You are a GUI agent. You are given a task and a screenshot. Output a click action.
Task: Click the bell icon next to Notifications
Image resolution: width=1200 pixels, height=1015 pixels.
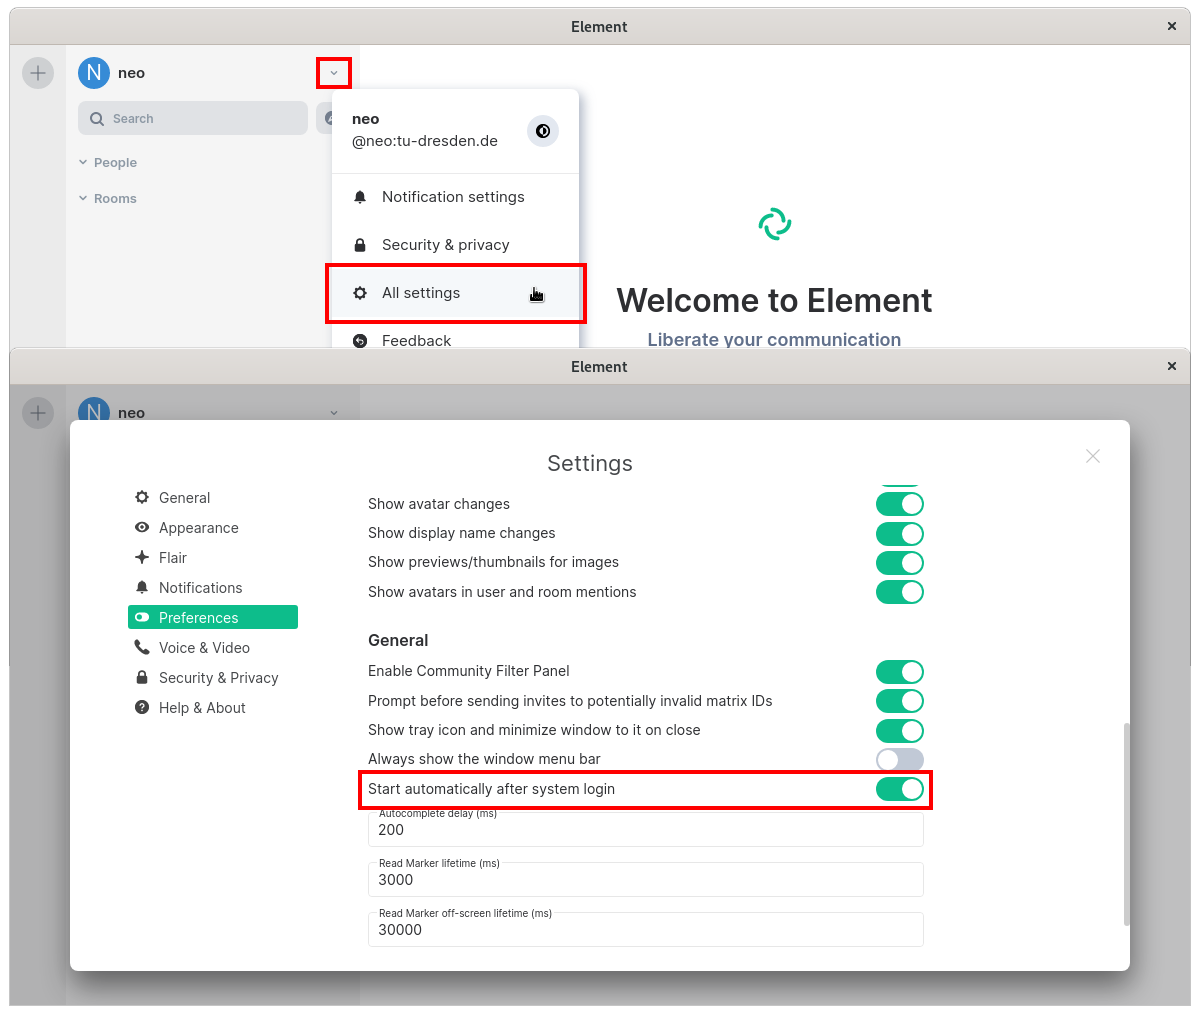point(142,588)
